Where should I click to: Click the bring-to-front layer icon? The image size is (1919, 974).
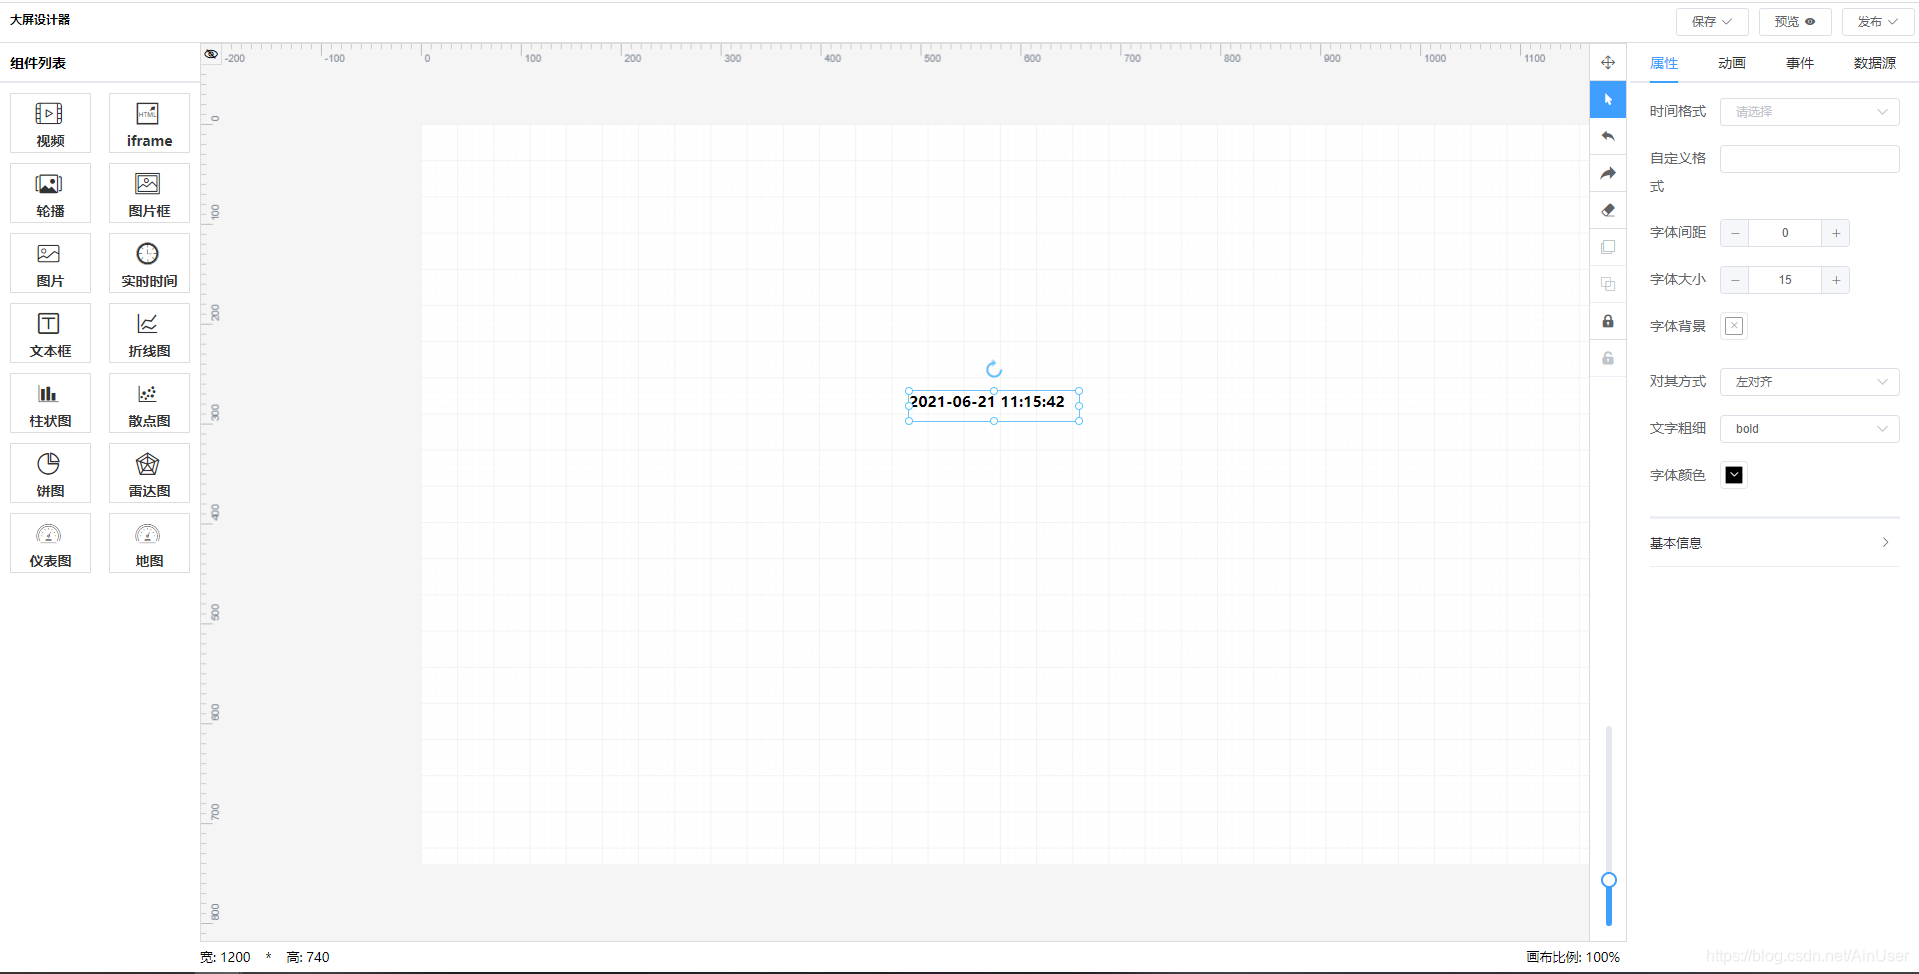point(1608,247)
